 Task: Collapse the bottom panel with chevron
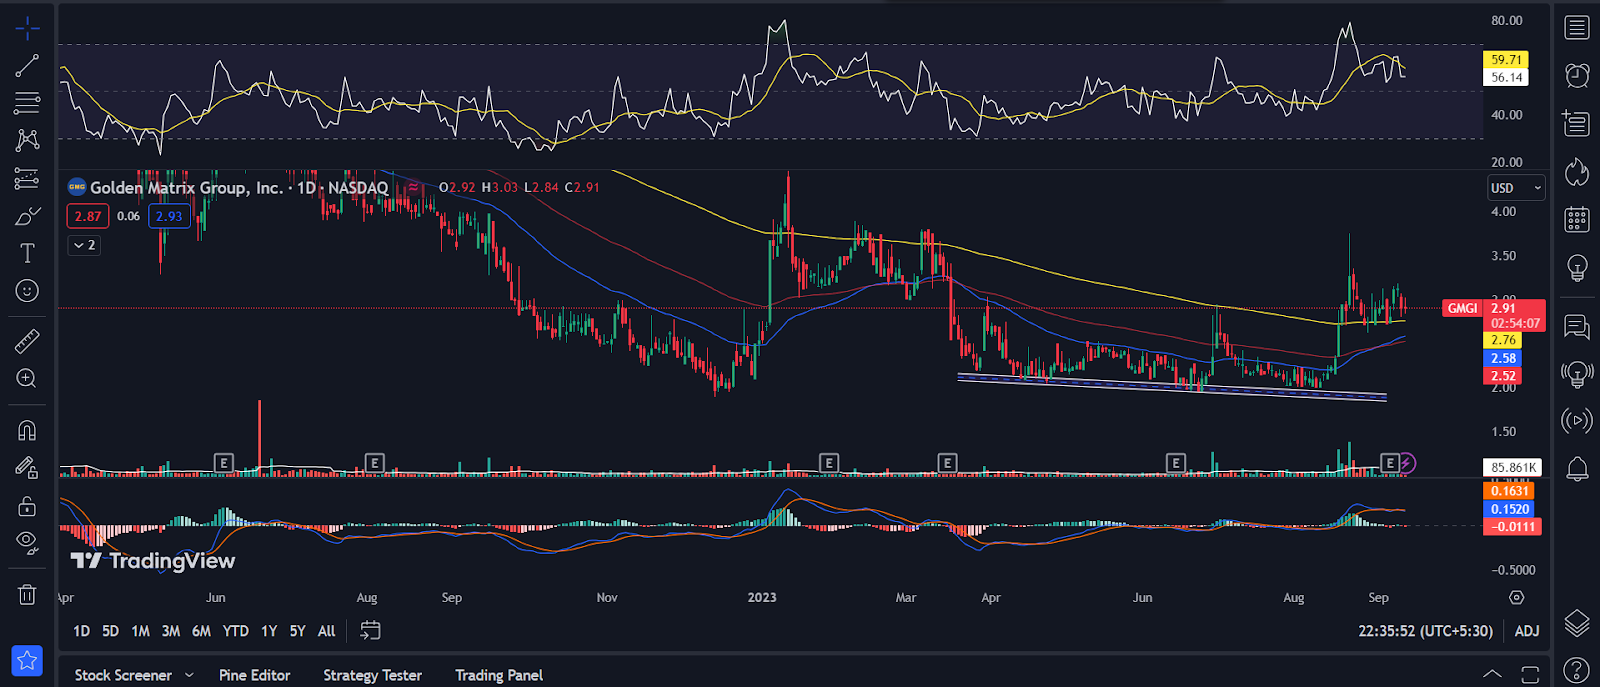point(1492,674)
